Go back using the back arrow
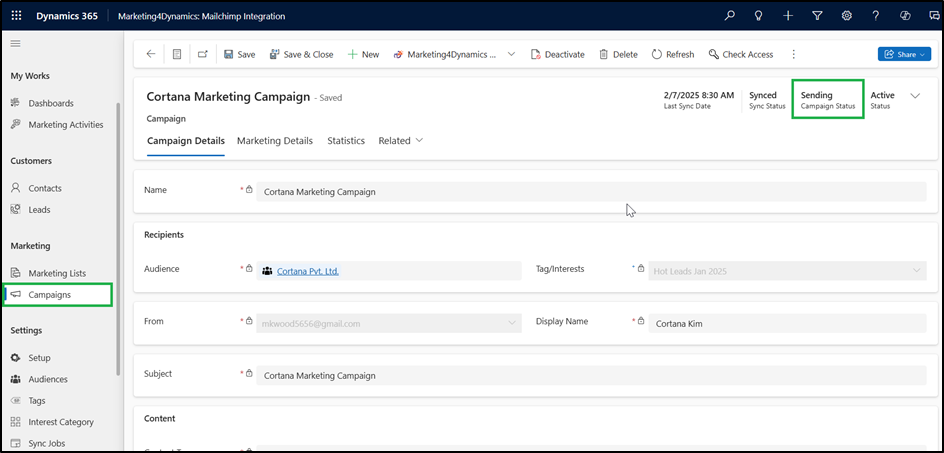Image resolution: width=944 pixels, height=453 pixels. pyautogui.click(x=151, y=54)
